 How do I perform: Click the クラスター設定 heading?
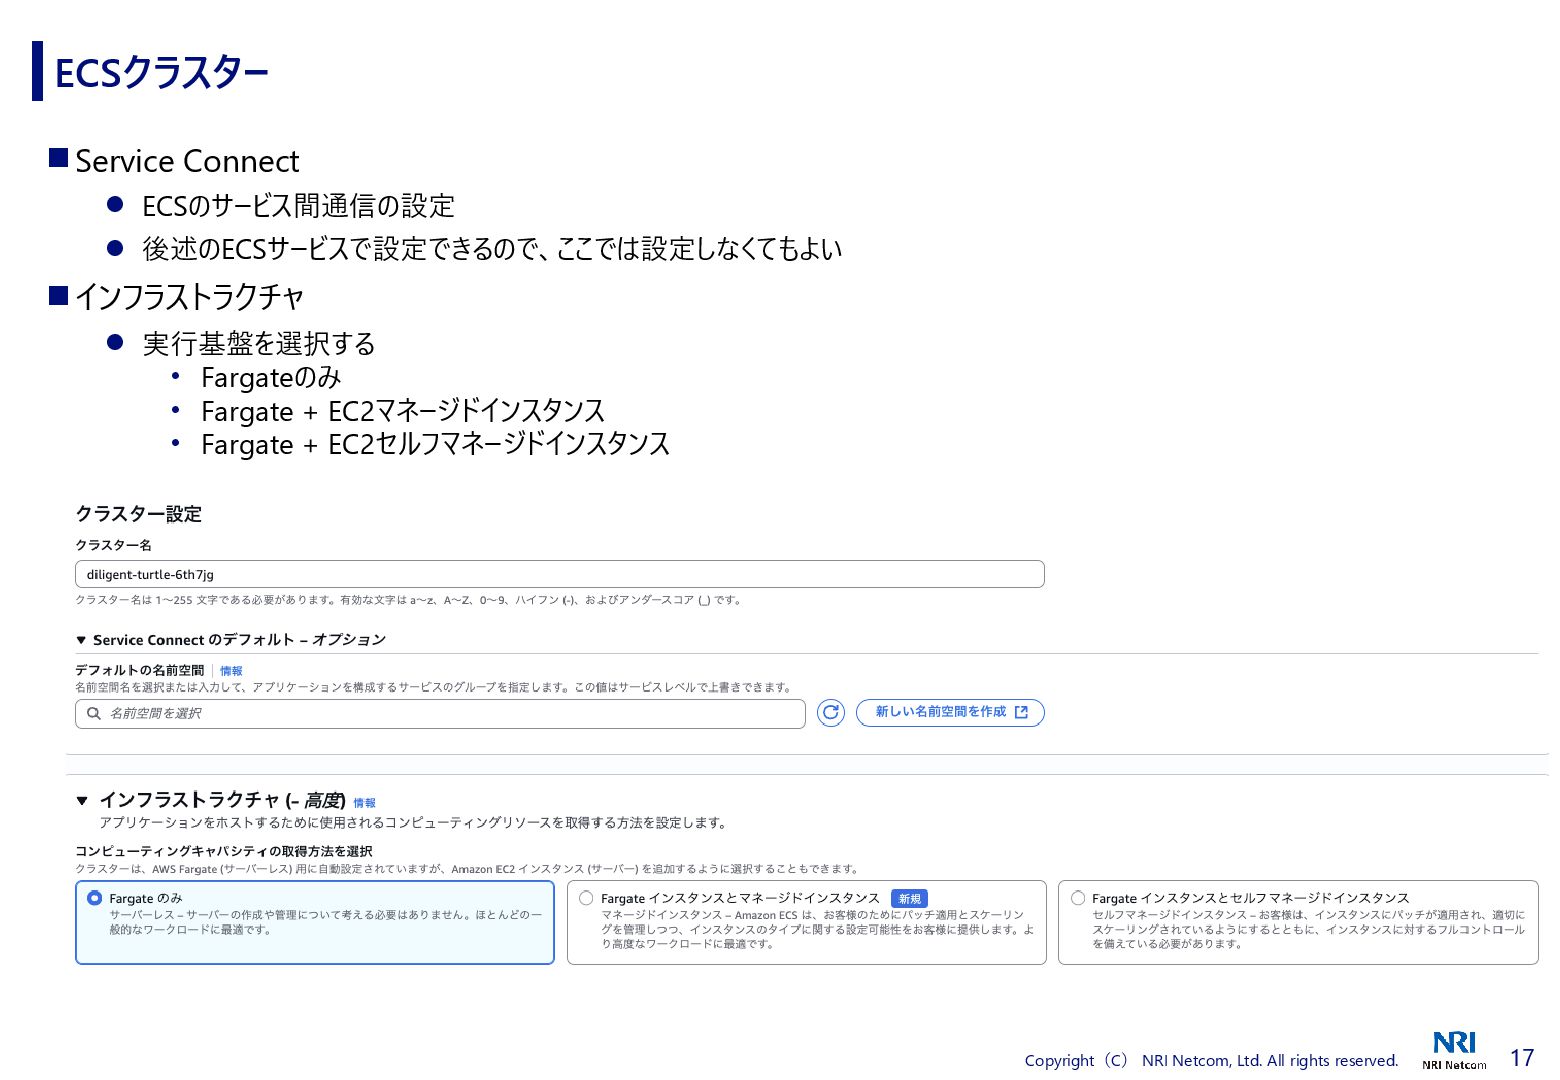[x=139, y=514]
